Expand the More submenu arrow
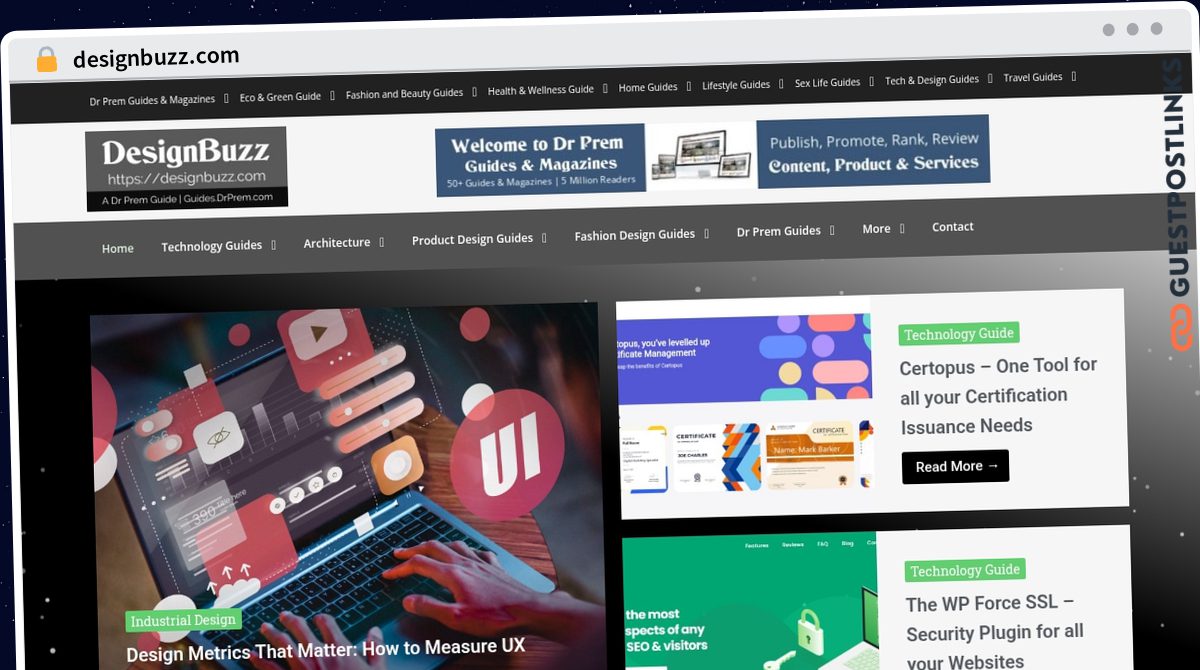Image resolution: width=1200 pixels, height=670 pixels. click(902, 228)
